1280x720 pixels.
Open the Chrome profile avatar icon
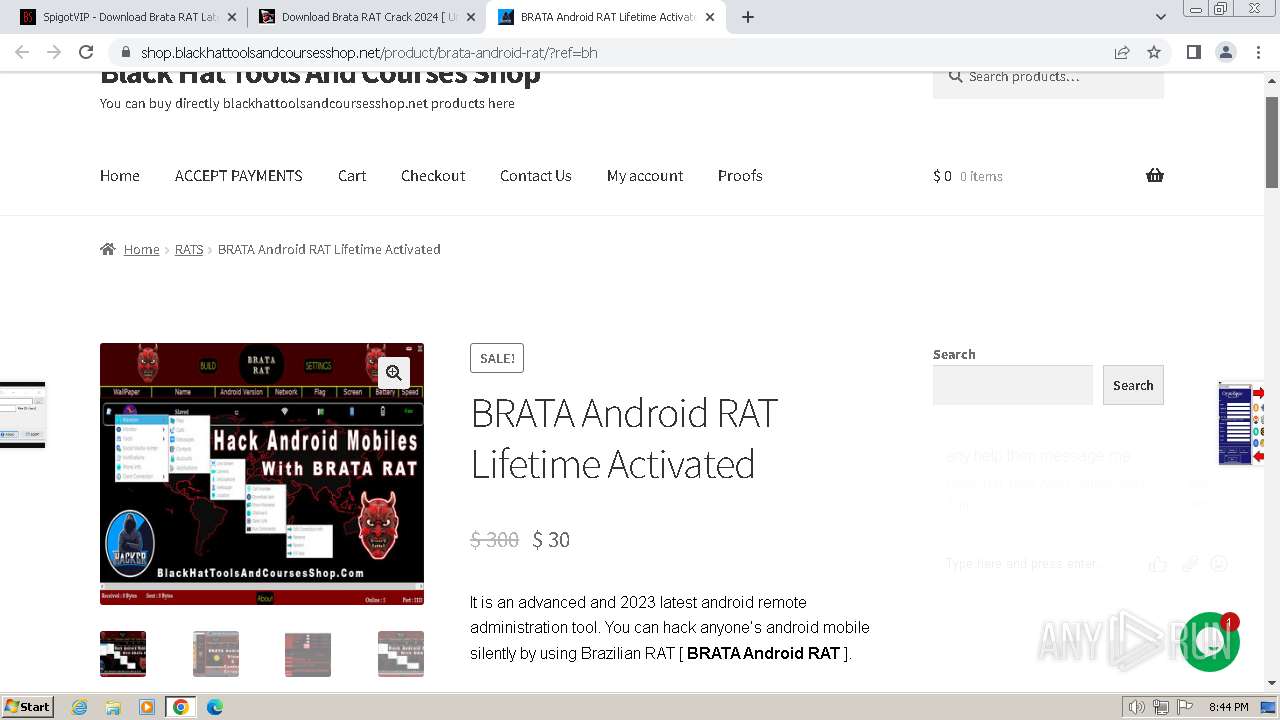[1225, 52]
